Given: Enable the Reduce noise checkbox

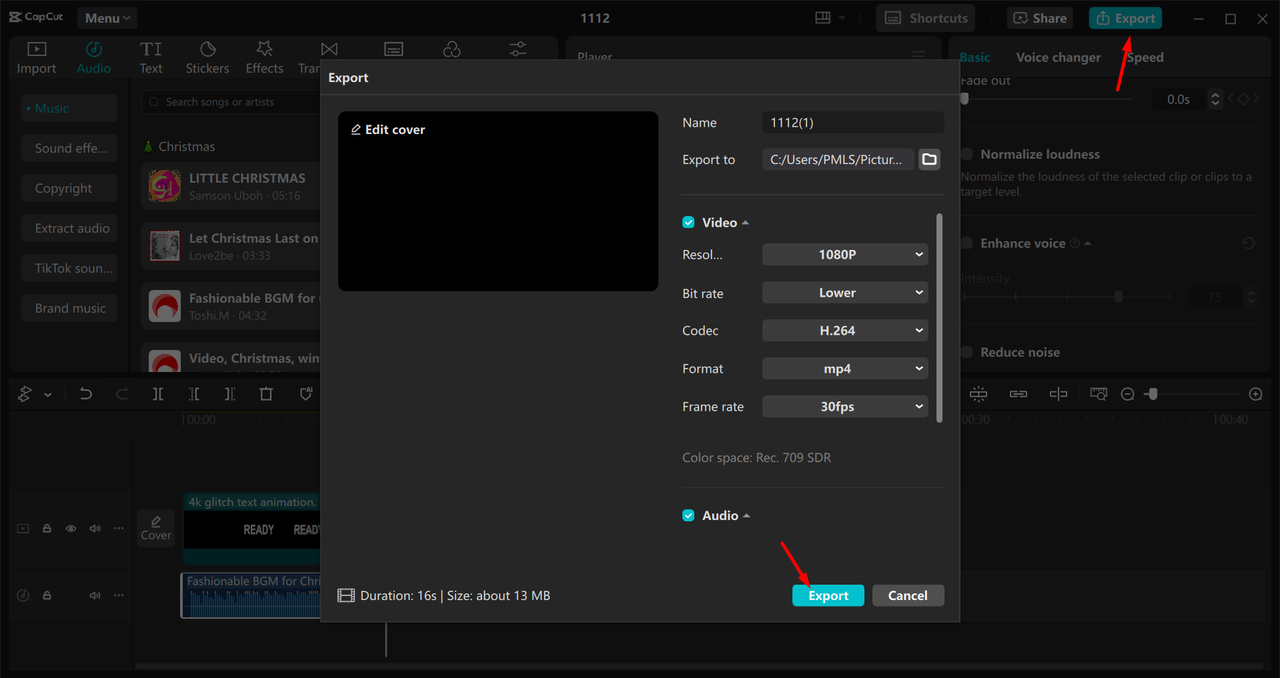Looking at the screenshot, I should pyautogui.click(x=967, y=352).
